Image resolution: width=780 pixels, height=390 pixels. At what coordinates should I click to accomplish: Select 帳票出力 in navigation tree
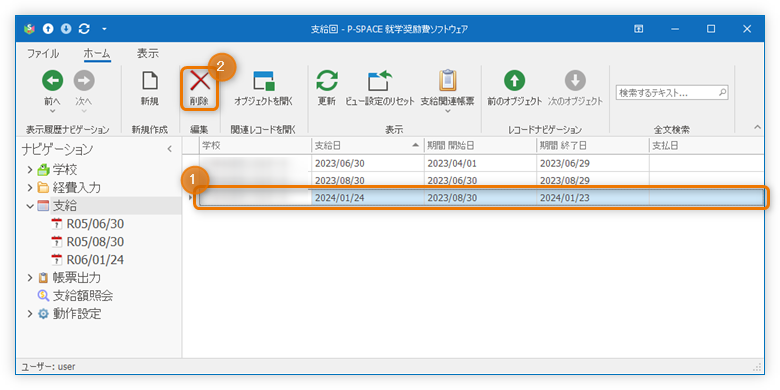click(77, 278)
